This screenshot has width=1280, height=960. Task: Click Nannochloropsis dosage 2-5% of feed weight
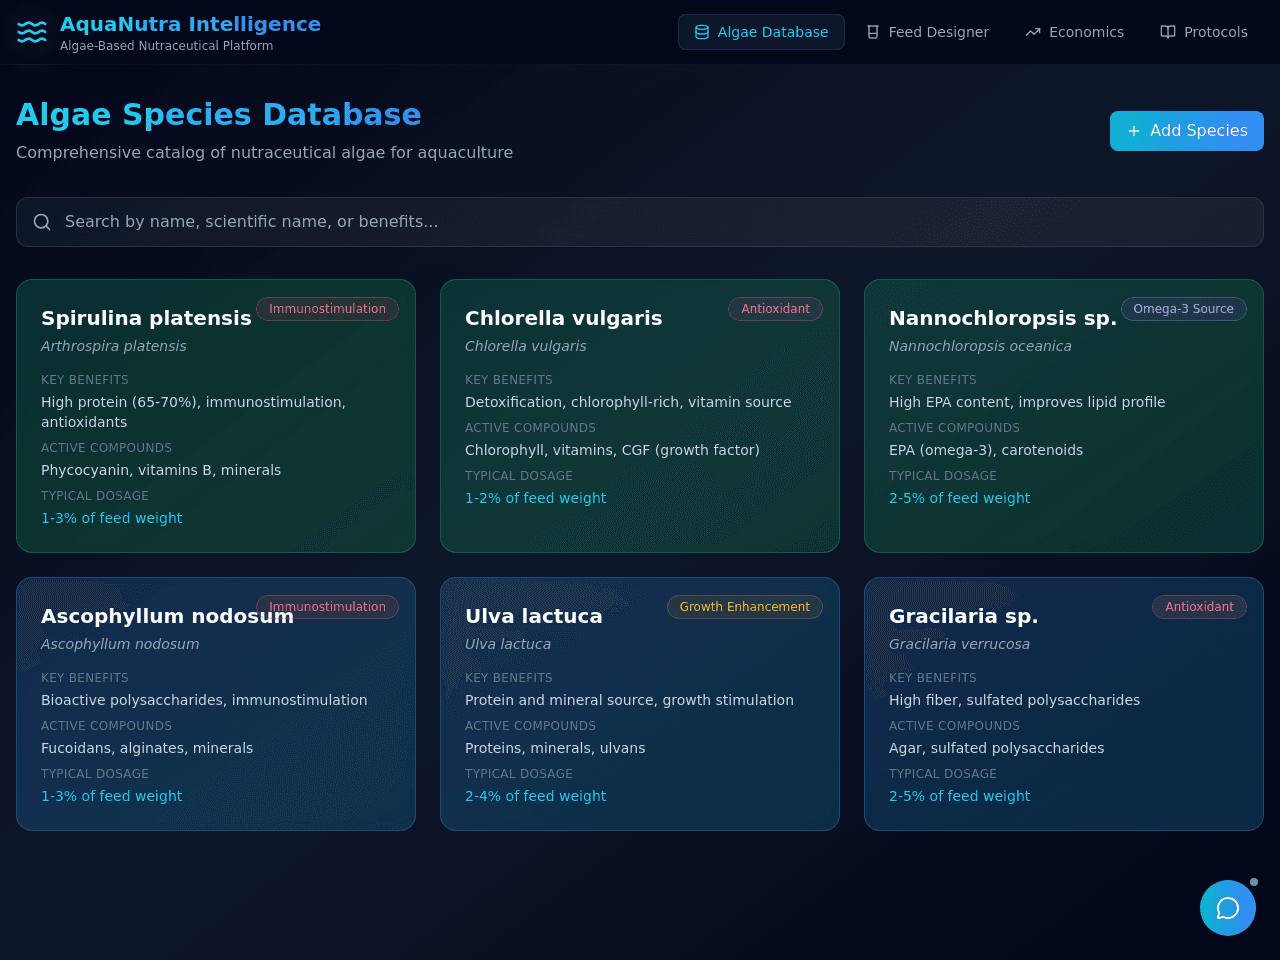[x=959, y=498]
